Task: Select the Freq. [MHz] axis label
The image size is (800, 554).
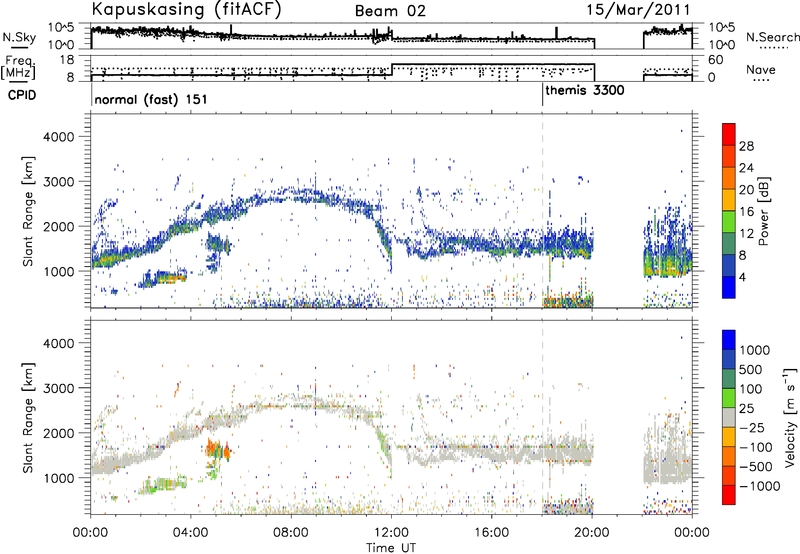Action: tap(19, 68)
